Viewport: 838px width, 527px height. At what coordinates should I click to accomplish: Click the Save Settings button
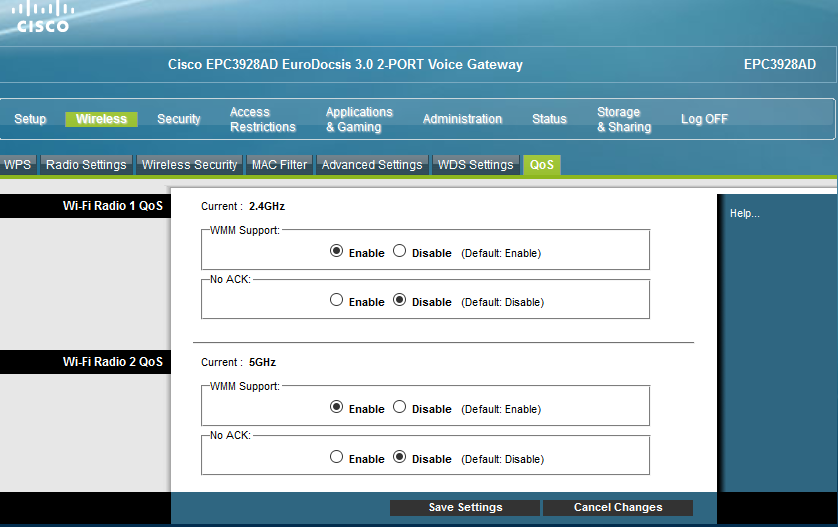coord(465,507)
